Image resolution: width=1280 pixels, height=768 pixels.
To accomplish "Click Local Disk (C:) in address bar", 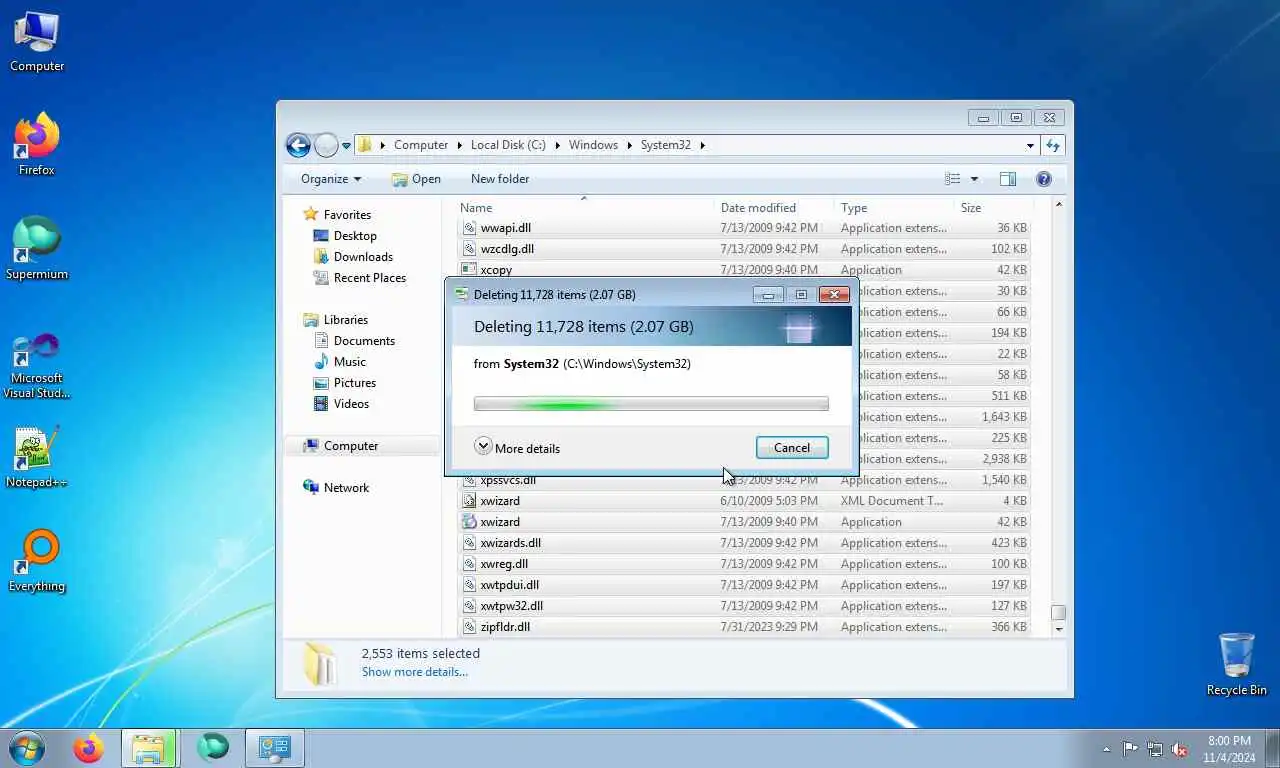I will (508, 145).
